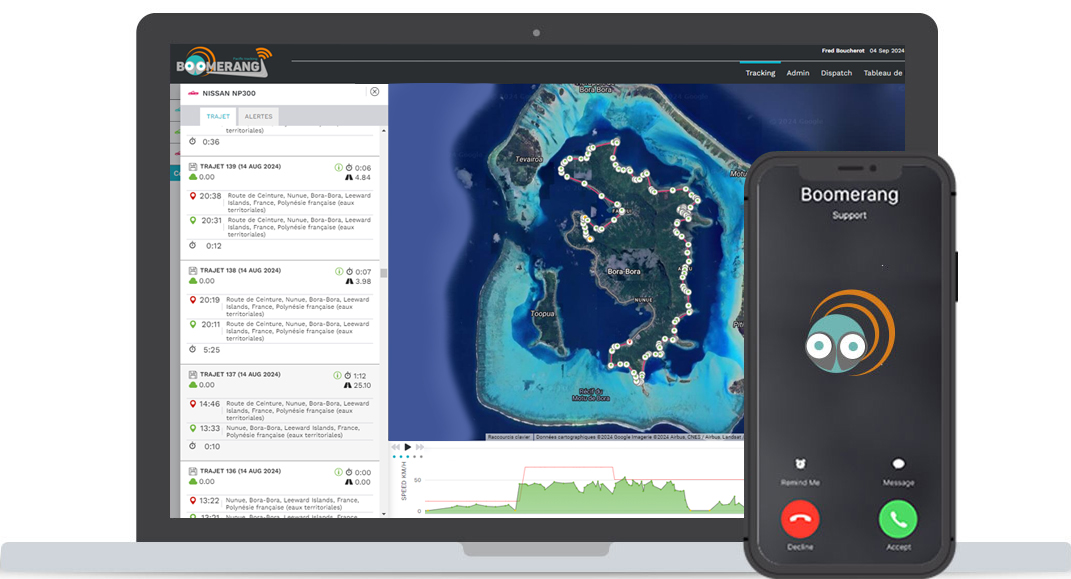This screenshot has height=579, width=1071.
Task: Click the save icon of Trajet 139
Action: 193,167
